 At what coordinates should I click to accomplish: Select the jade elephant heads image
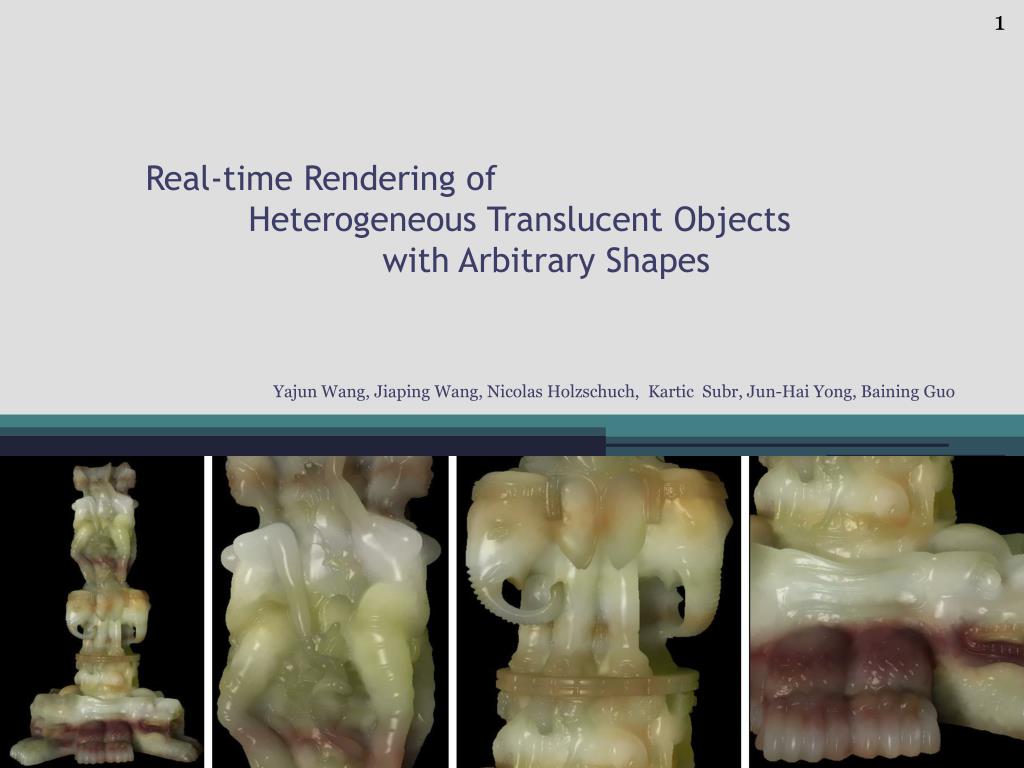pos(599,612)
